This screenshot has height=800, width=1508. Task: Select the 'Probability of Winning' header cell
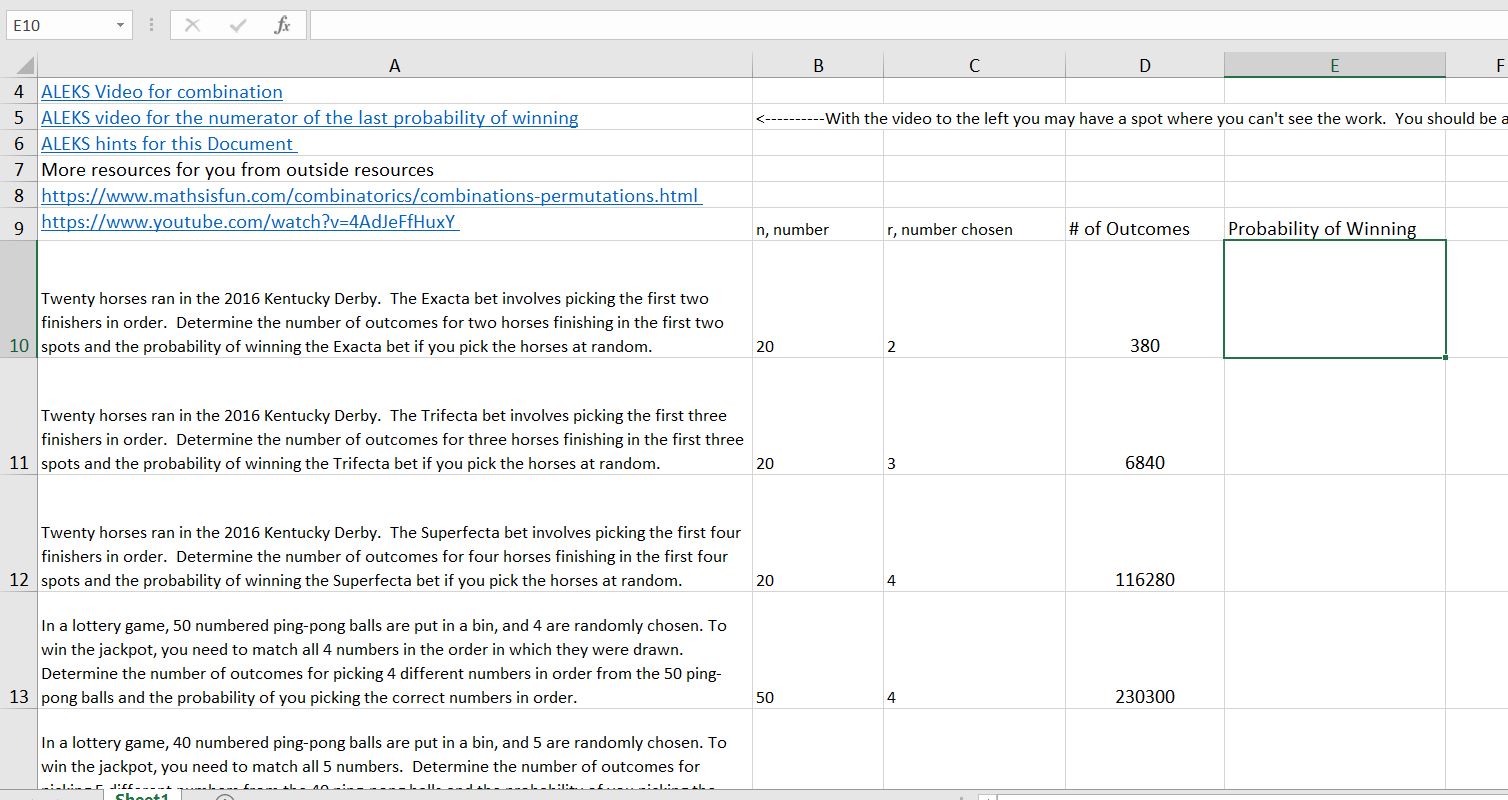pyautogui.click(x=1334, y=225)
